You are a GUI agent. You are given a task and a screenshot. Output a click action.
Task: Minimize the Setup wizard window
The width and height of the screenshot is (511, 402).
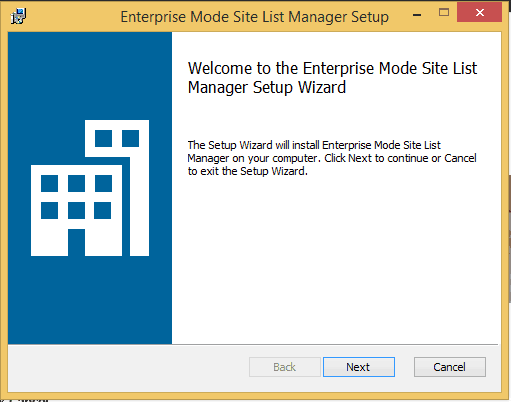point(417,15)
